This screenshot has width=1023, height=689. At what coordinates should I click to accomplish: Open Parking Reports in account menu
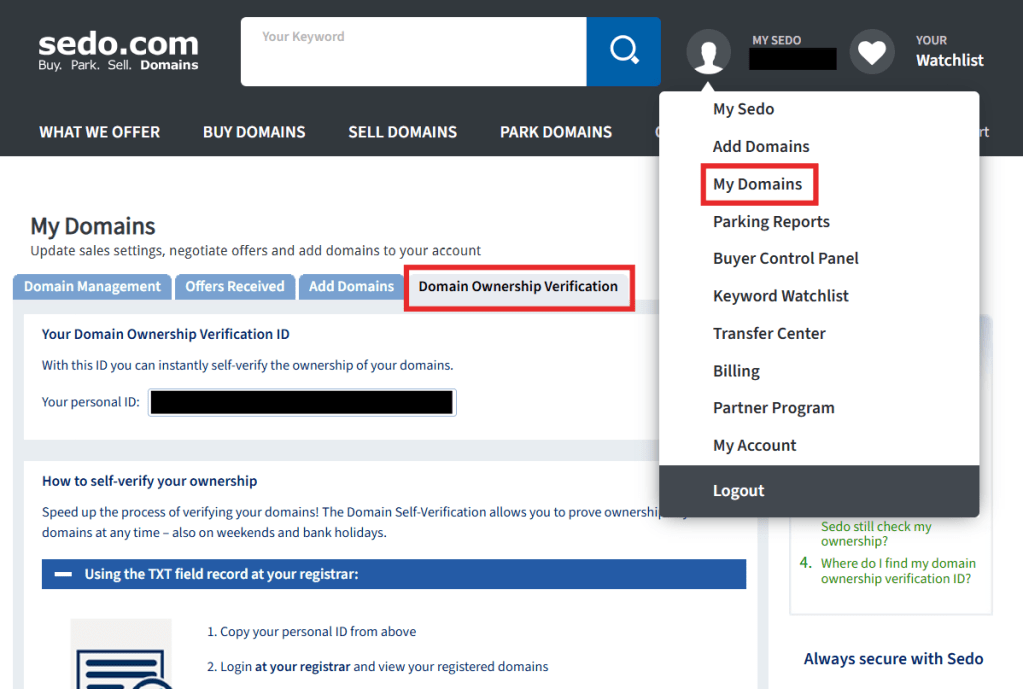click(771, 221)
